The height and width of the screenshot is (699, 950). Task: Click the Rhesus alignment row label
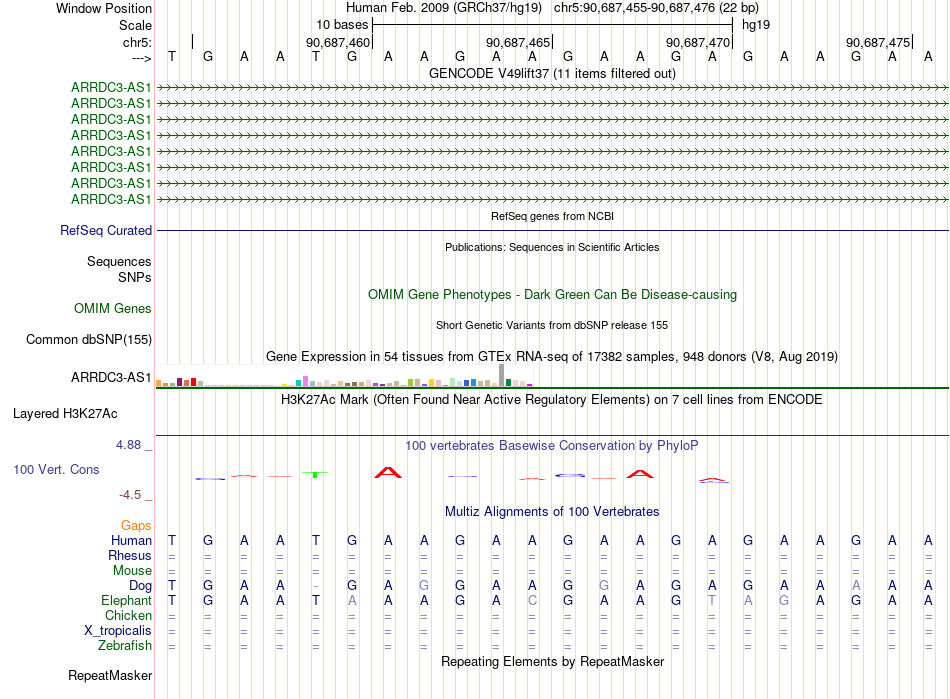click(130, 555)
